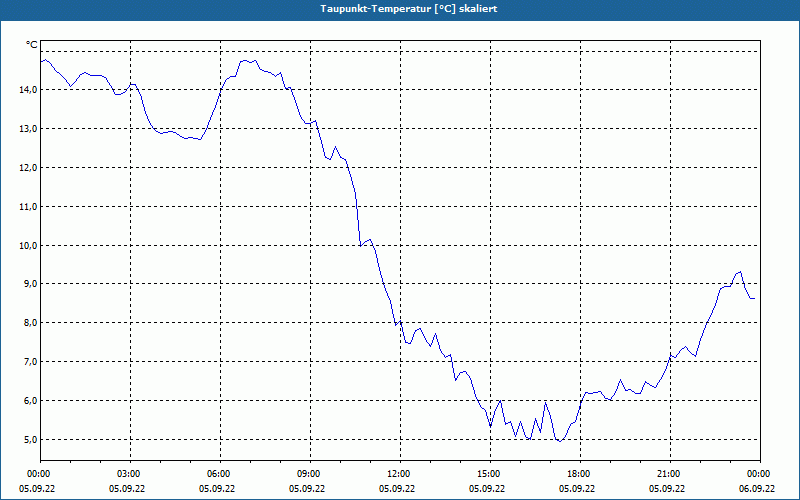The height and width of the screenshot is (500, 800).
Task: Select the 12,0 y-axis label
Action: 29,168
